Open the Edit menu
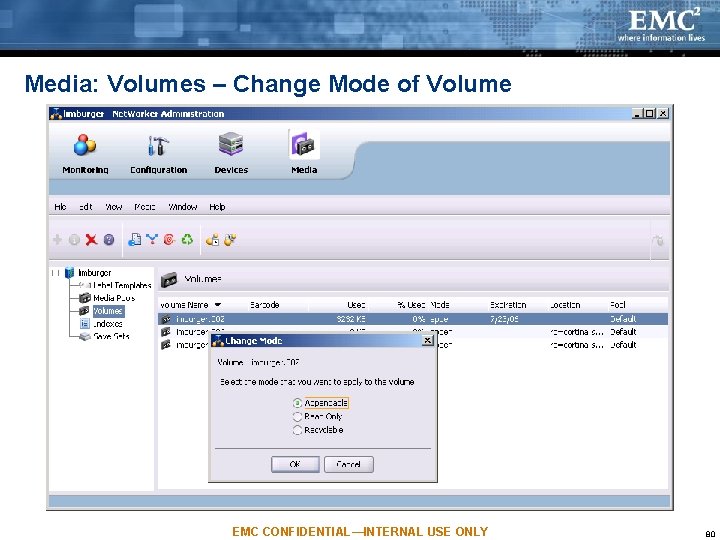 click(x=85, y=207)
